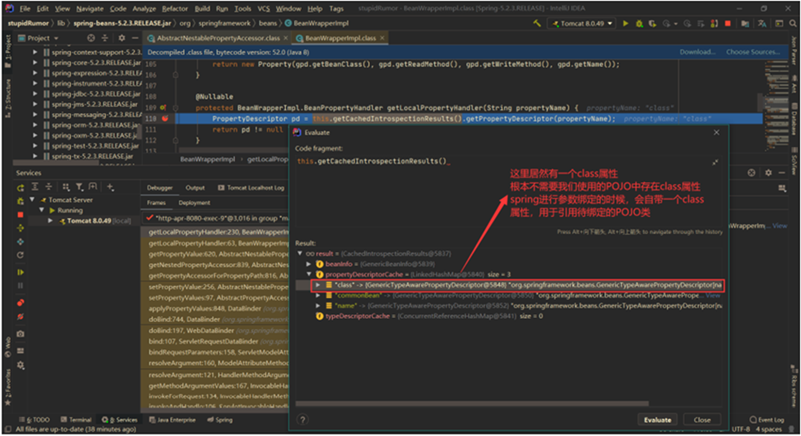Expand the code fragment editor with expand icon
This screenshot has height=436, width=801.
point(714,161)
